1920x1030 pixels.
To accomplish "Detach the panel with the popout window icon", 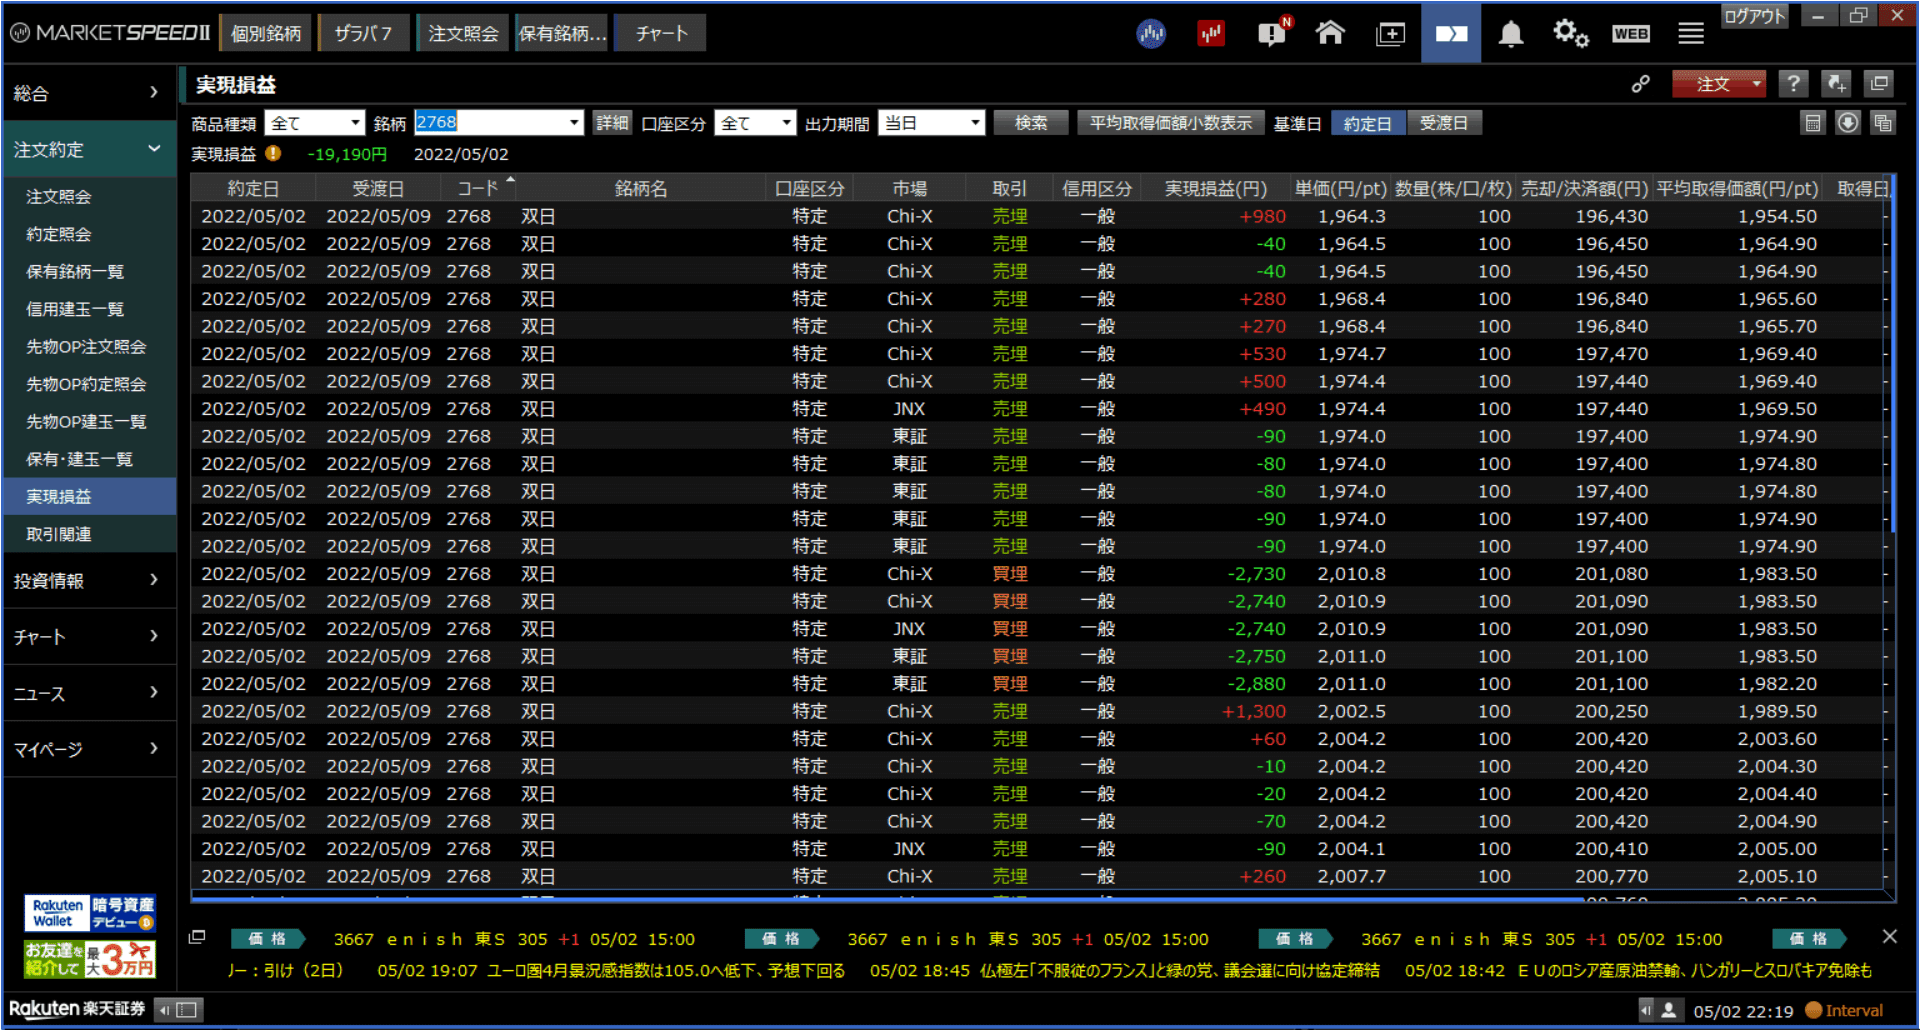I will click(x=1879, y=84).
